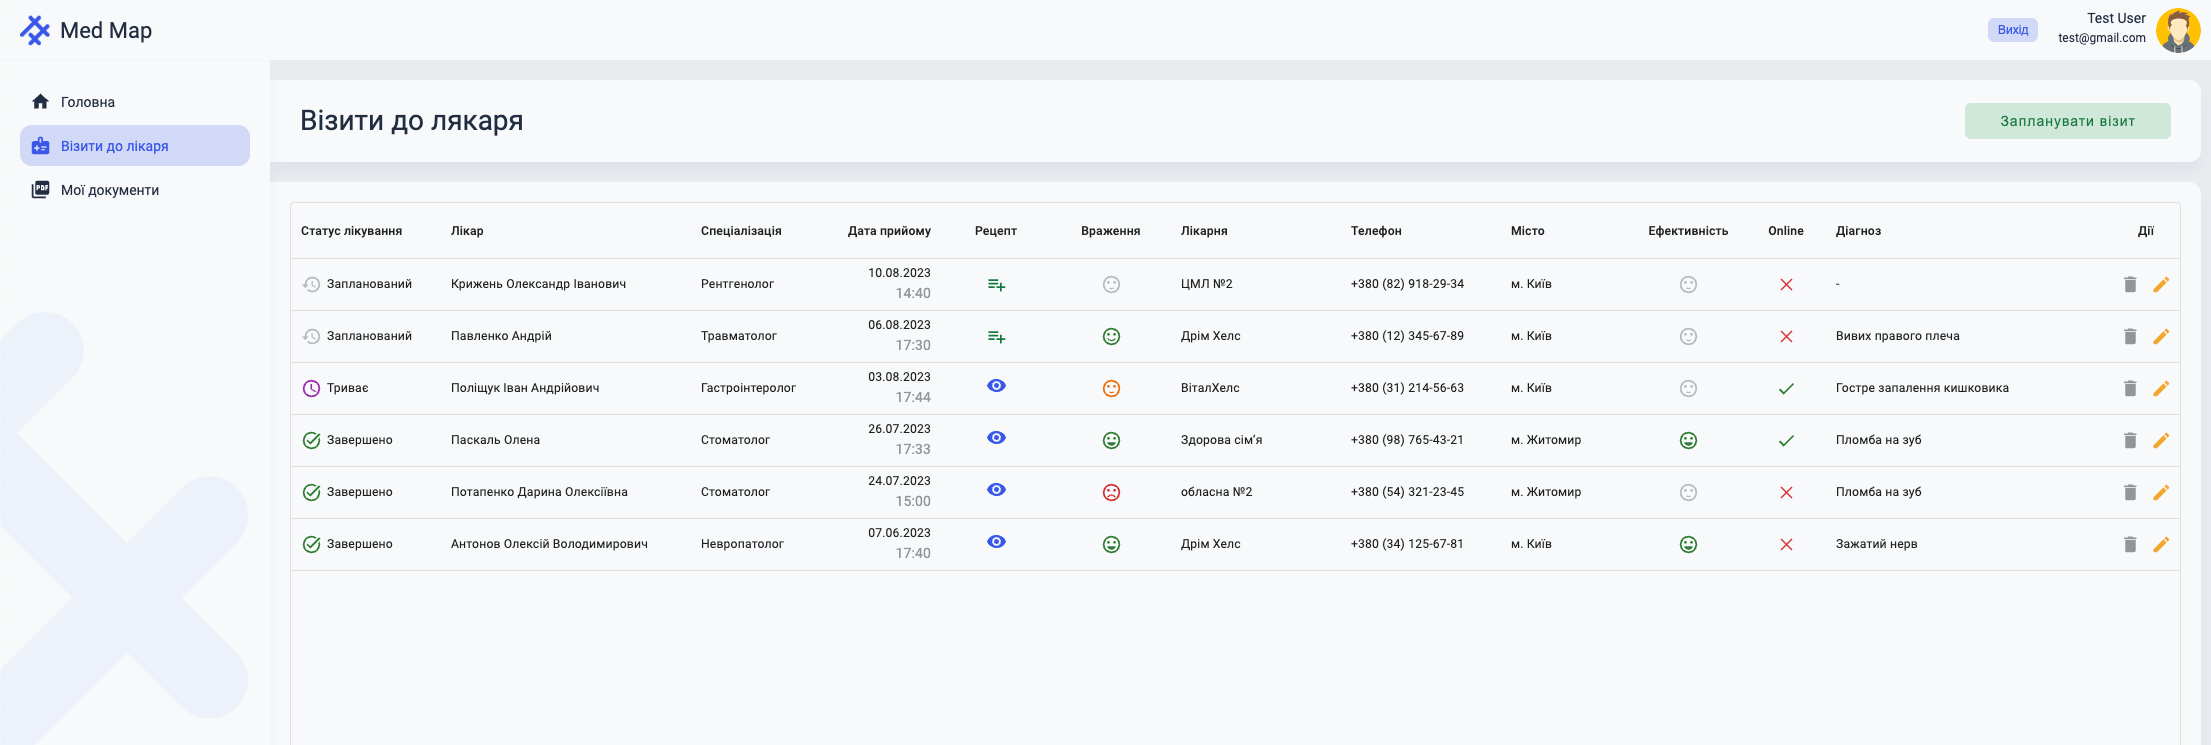Viewport: 2211px width, 745px height.
Task: Click Online checkmark for Поліщук Іван Андрійович
Action: 1786,389
